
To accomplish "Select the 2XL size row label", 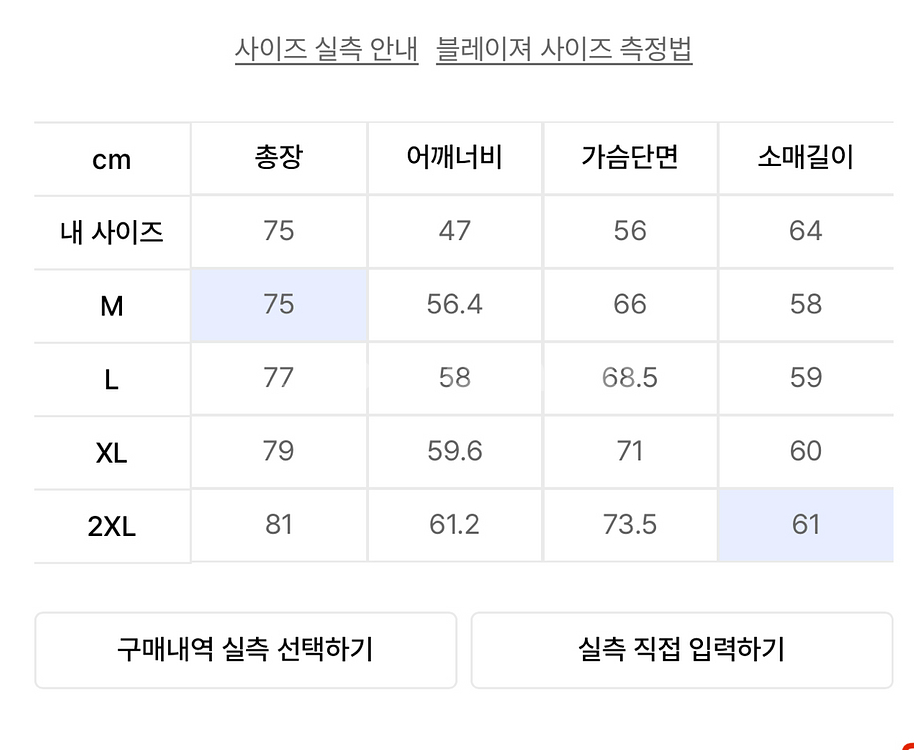I will pyautogui.click(x=112, y=526).
